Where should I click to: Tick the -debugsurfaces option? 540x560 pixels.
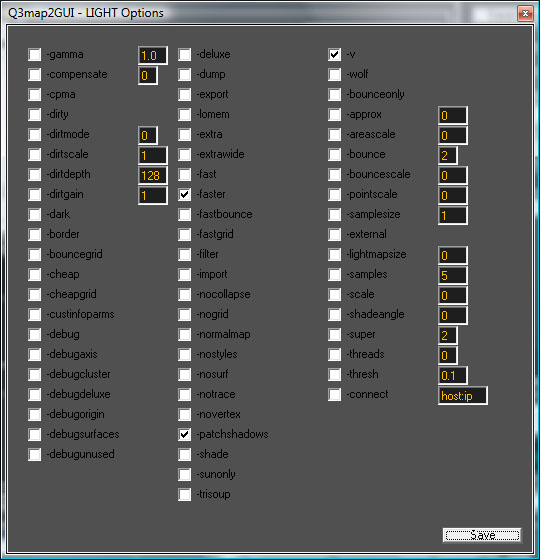(35, 435)
